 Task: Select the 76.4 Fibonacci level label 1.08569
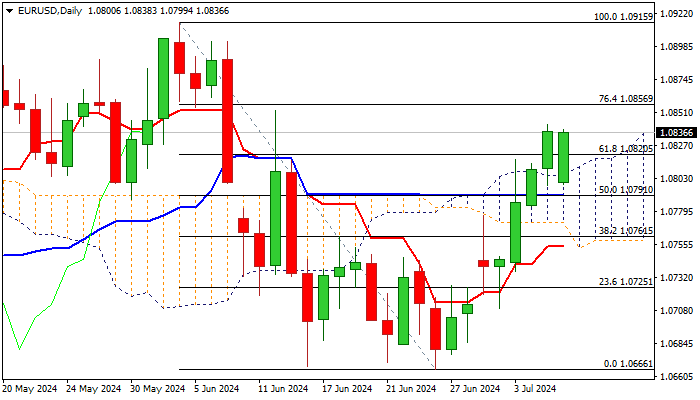point(626,99)
